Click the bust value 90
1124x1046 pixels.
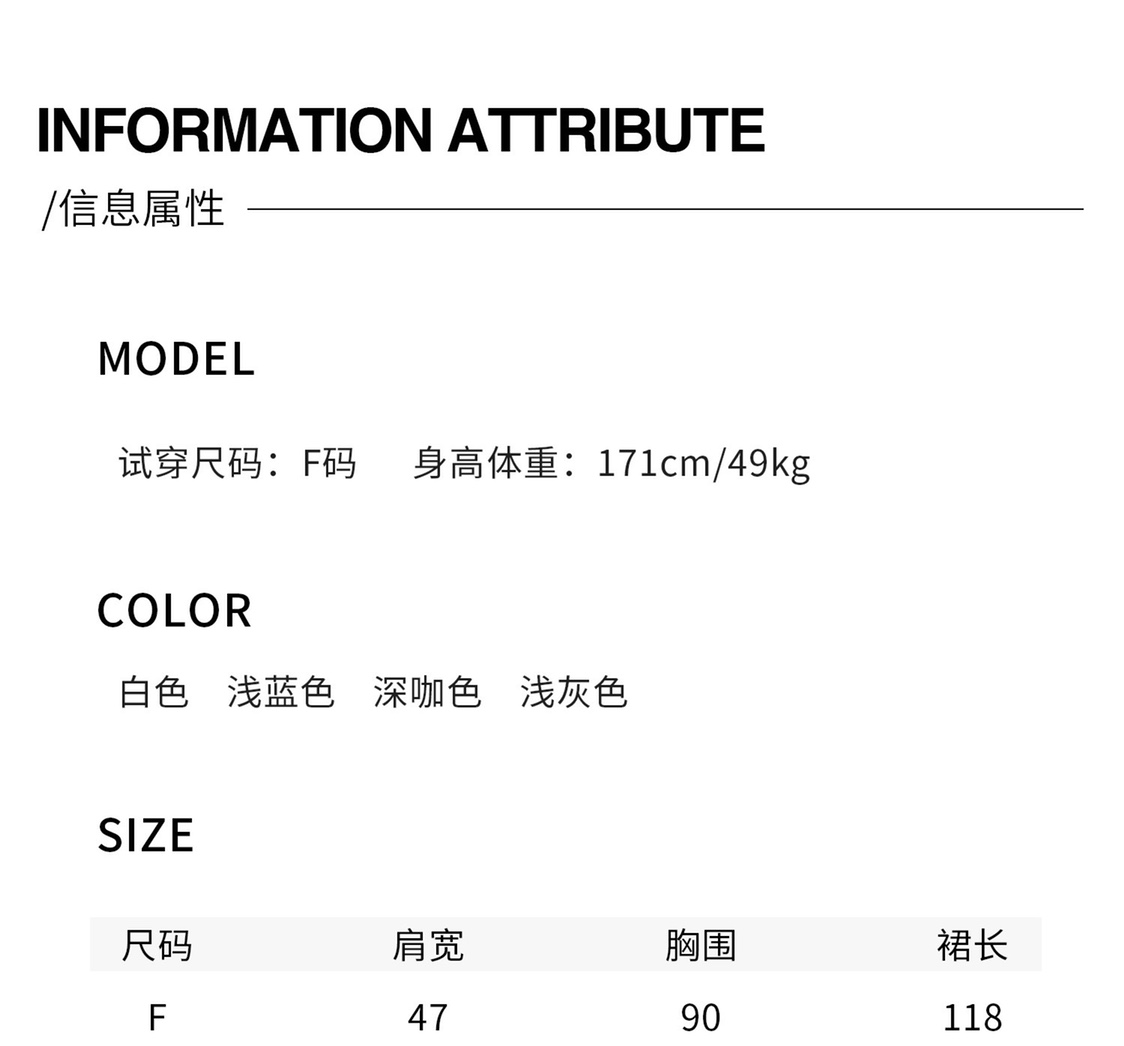point(700,1018)
